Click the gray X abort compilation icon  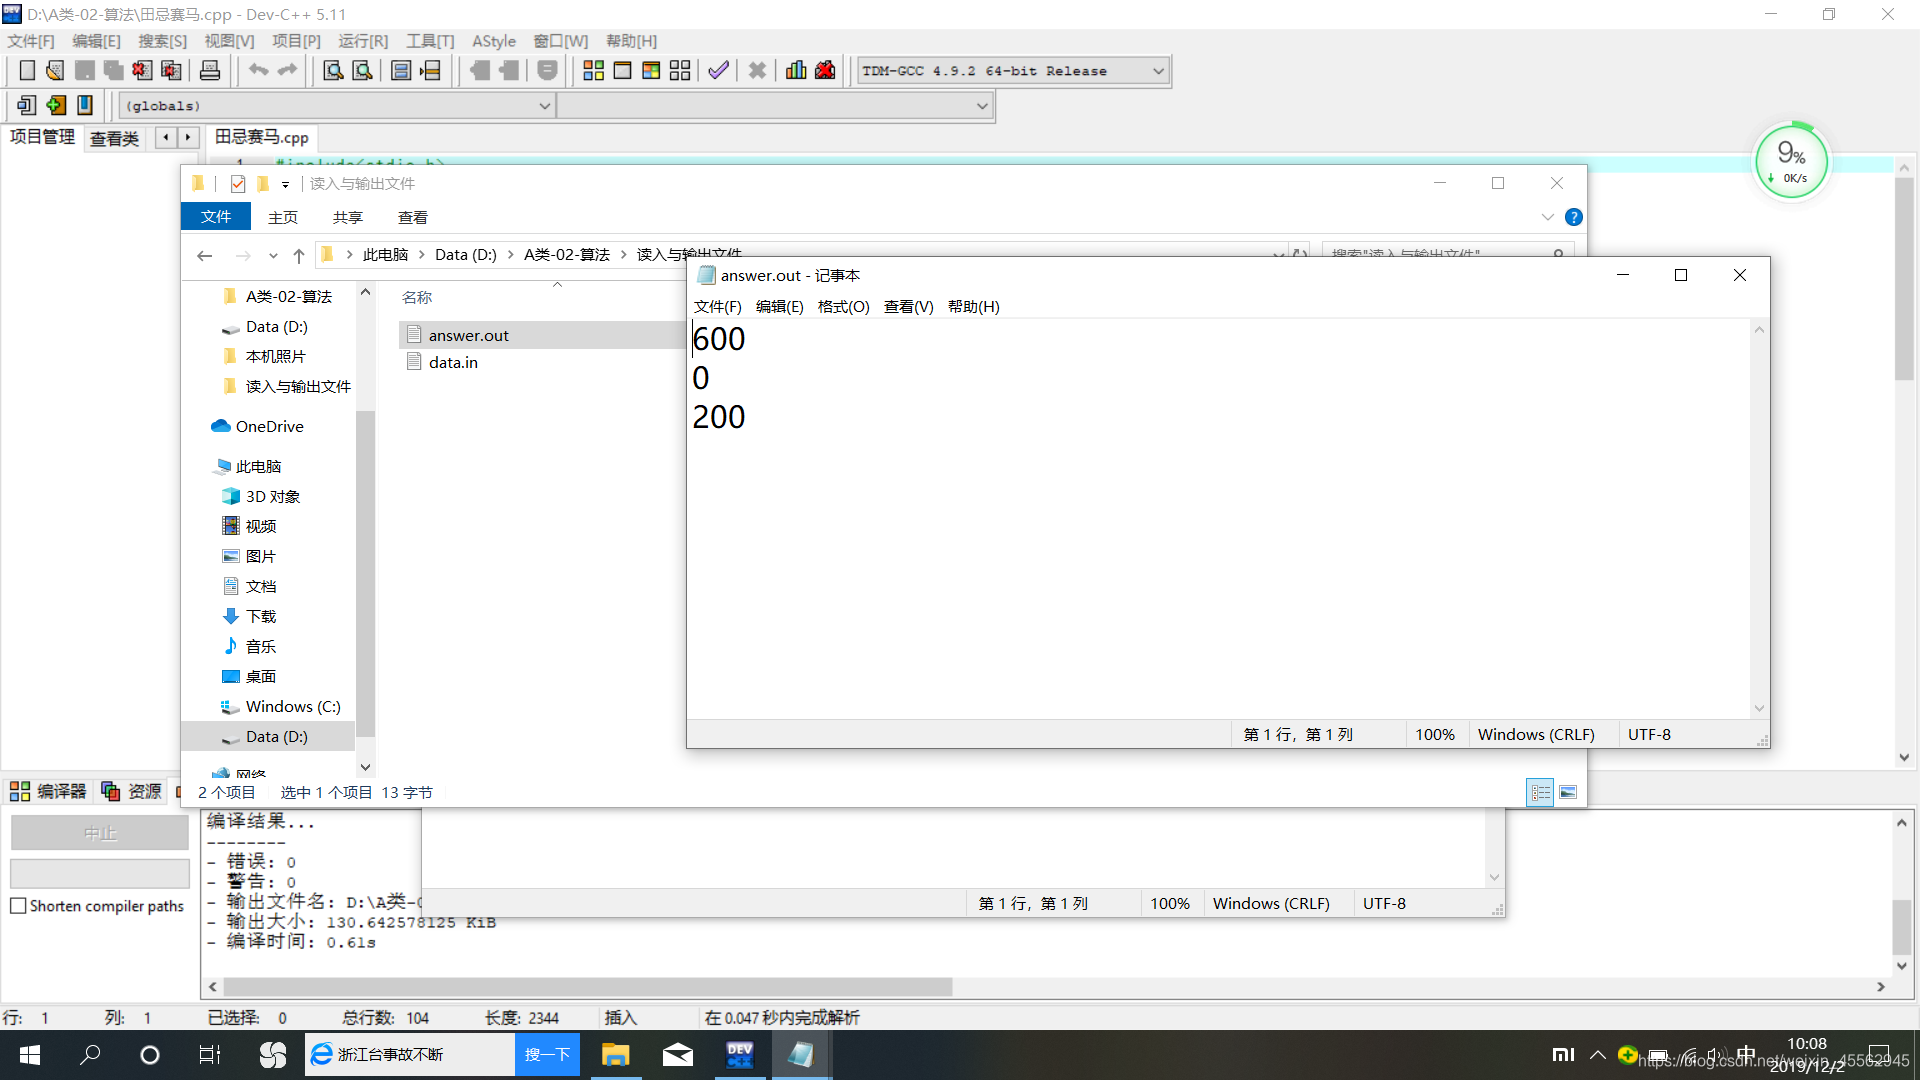tap(757, 71)
